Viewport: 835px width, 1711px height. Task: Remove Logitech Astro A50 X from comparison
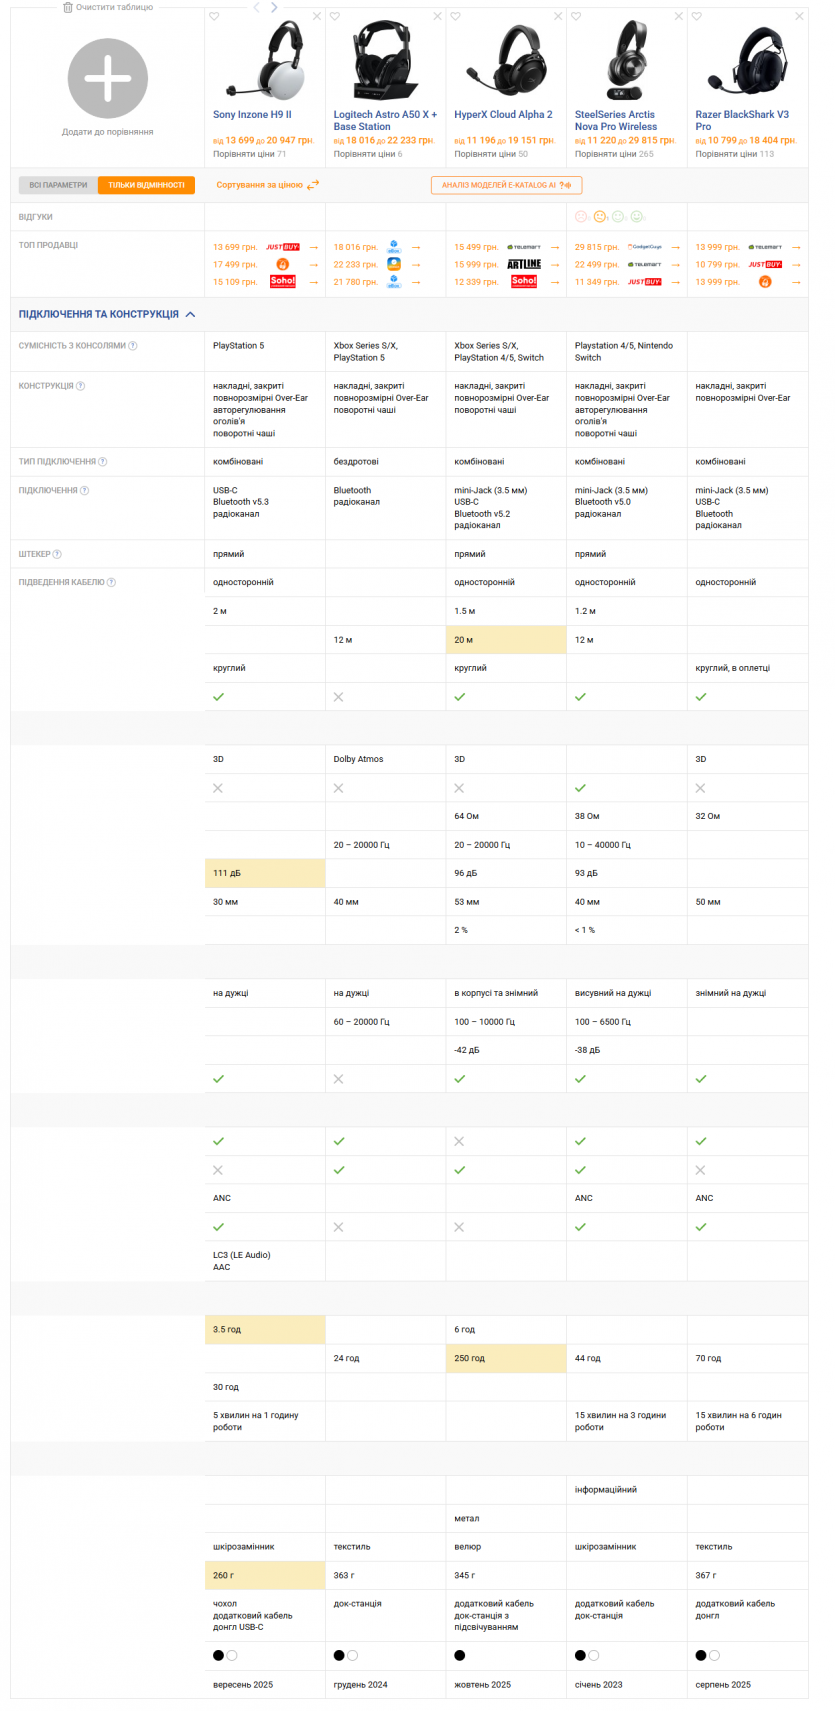pyautogui.click(x=437, y=17)
